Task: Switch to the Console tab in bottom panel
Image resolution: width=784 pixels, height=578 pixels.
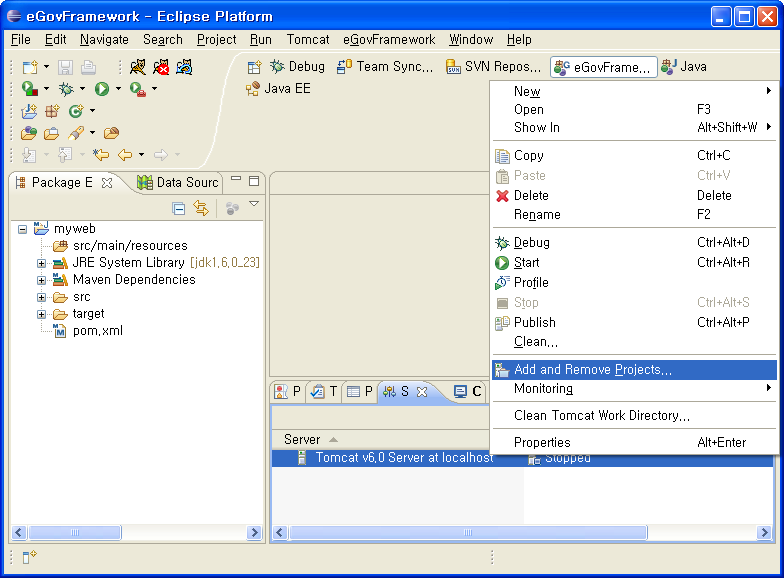Action: 468,392
